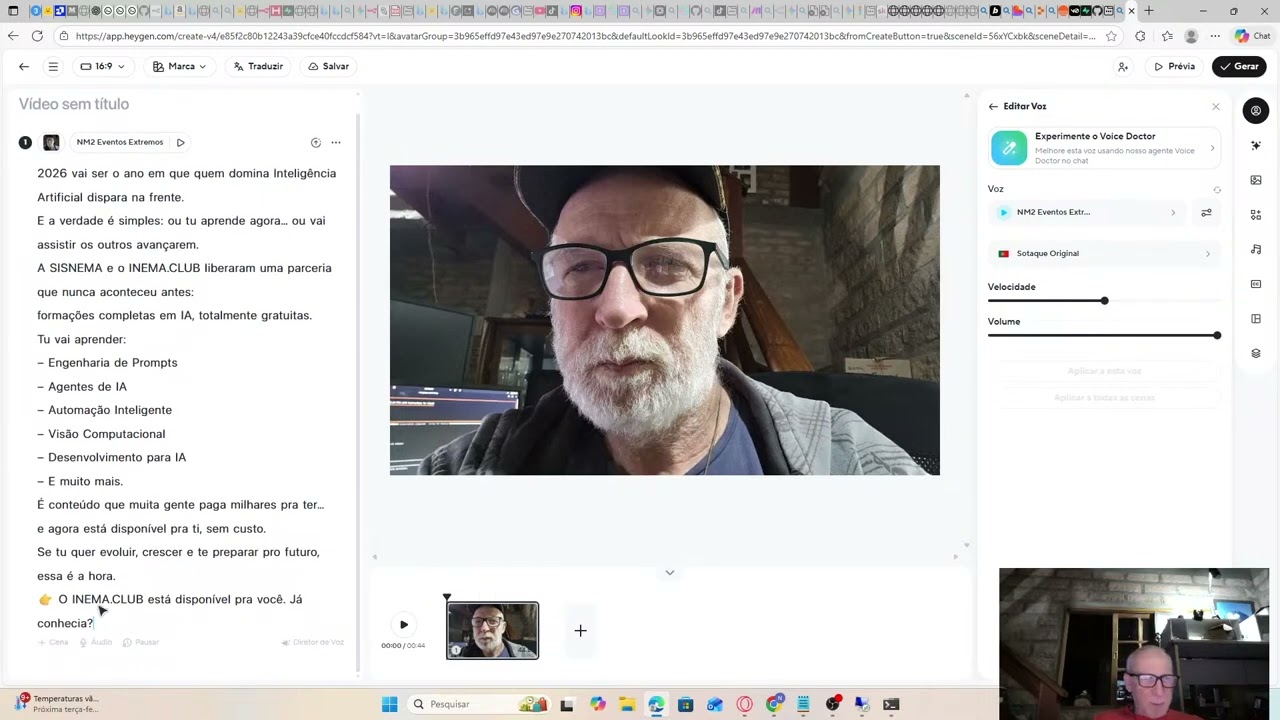Bookmark this page with the star icon

tap(1111, 36)
